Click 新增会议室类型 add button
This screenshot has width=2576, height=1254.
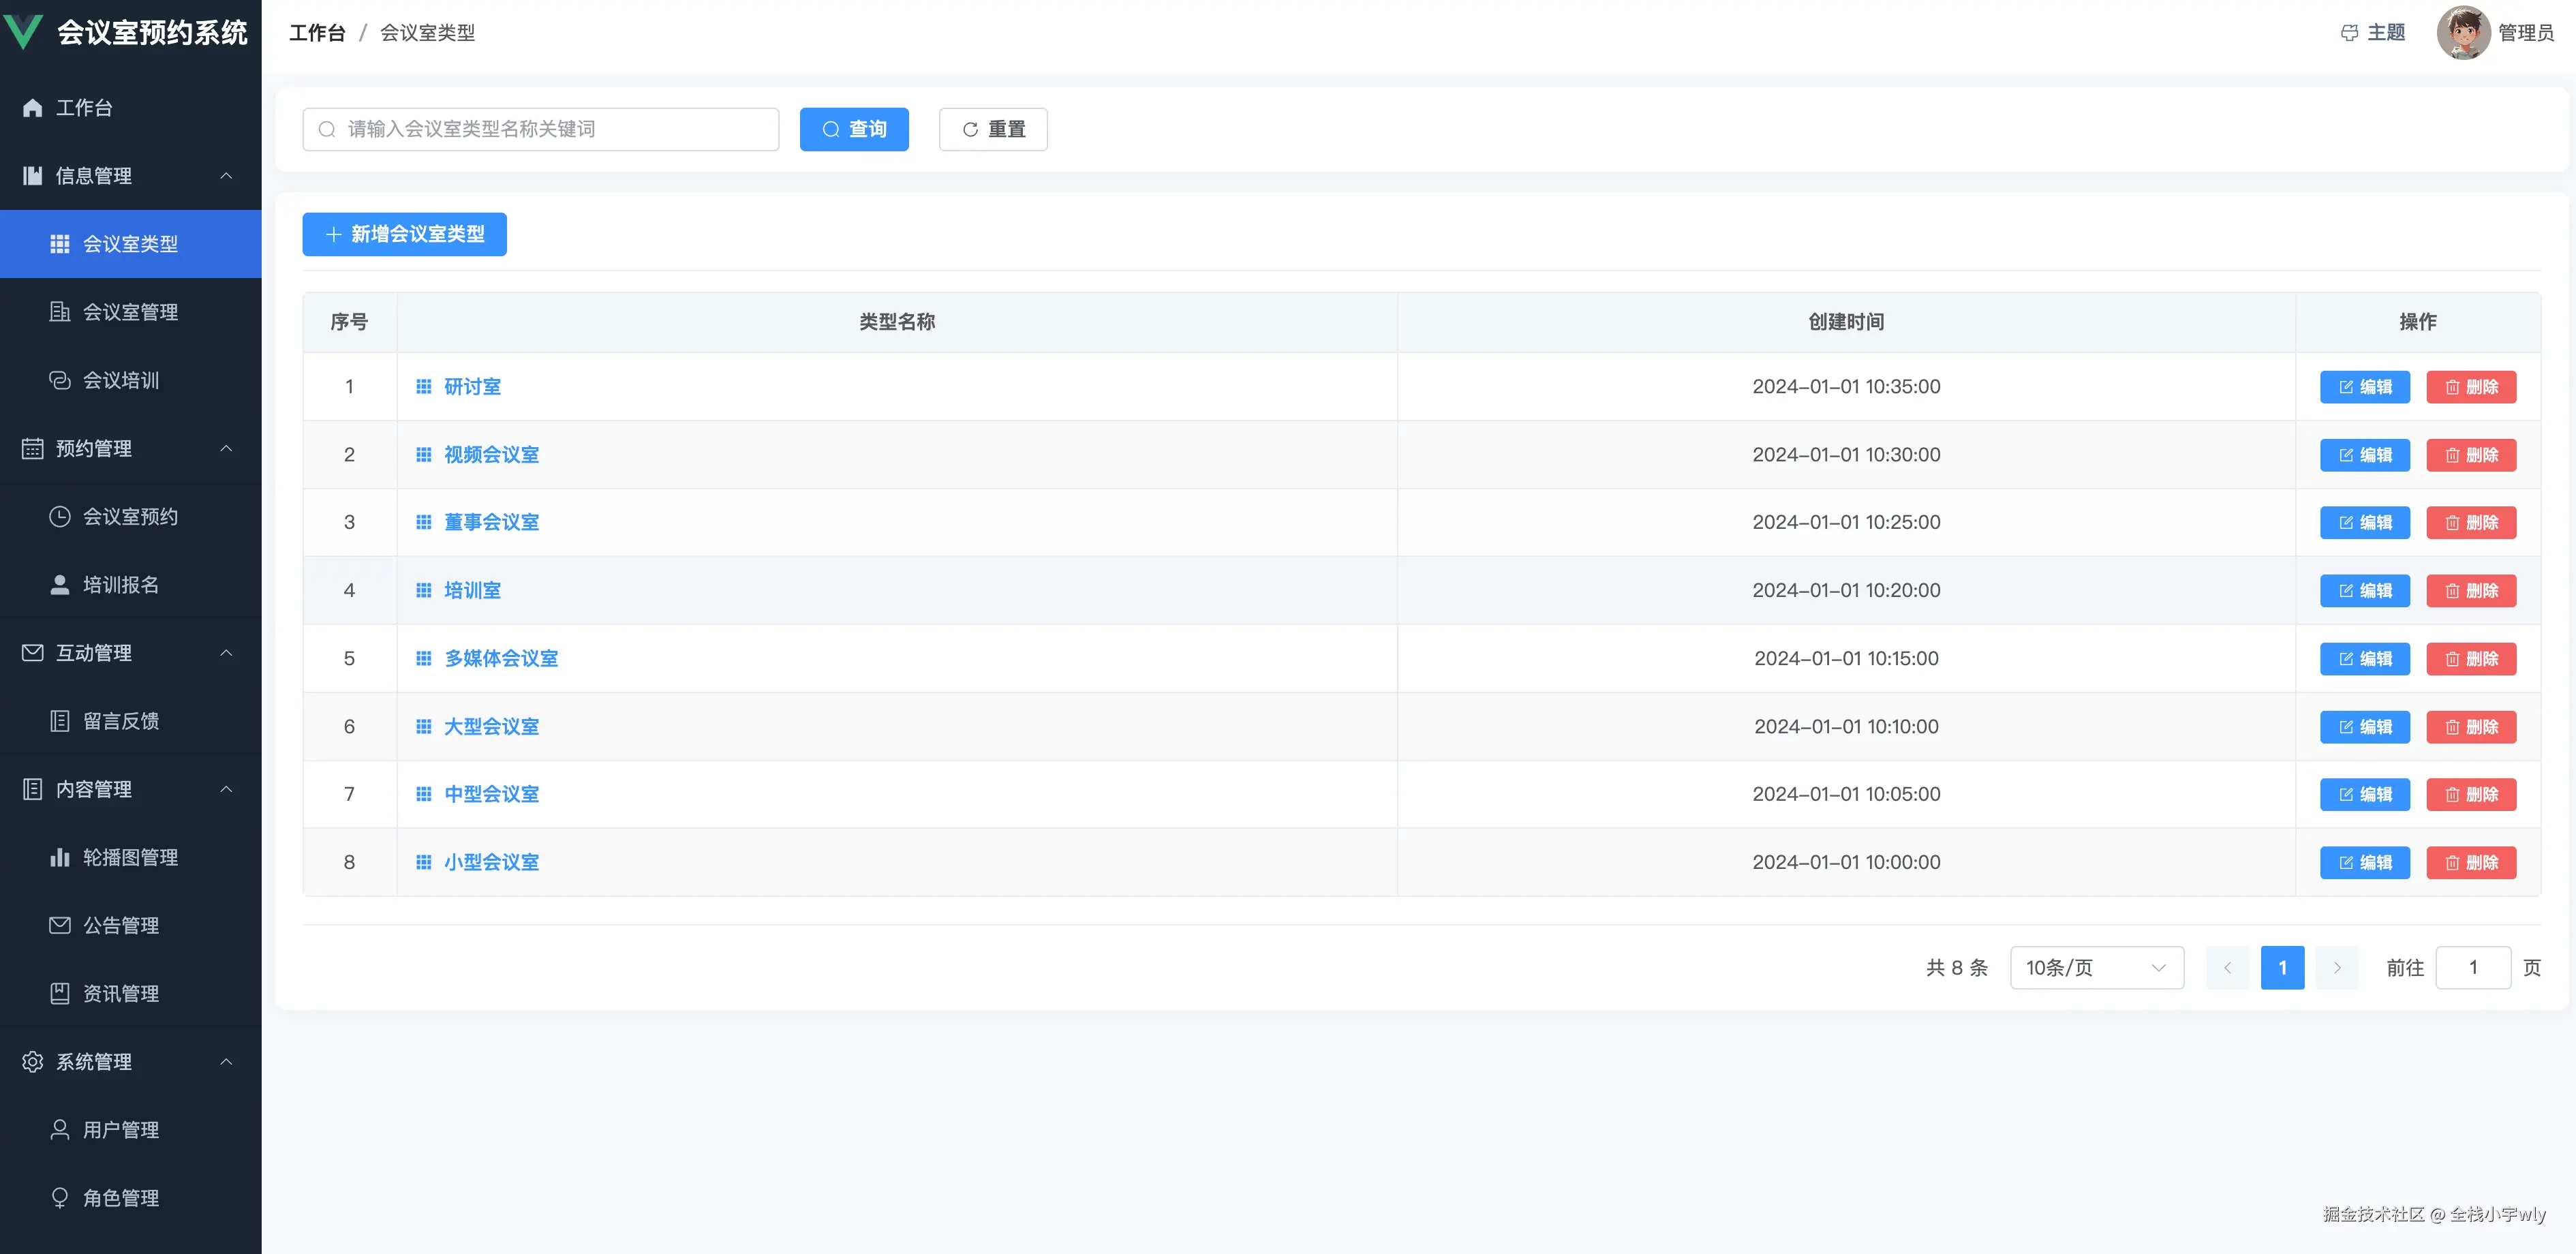point(404,234)
